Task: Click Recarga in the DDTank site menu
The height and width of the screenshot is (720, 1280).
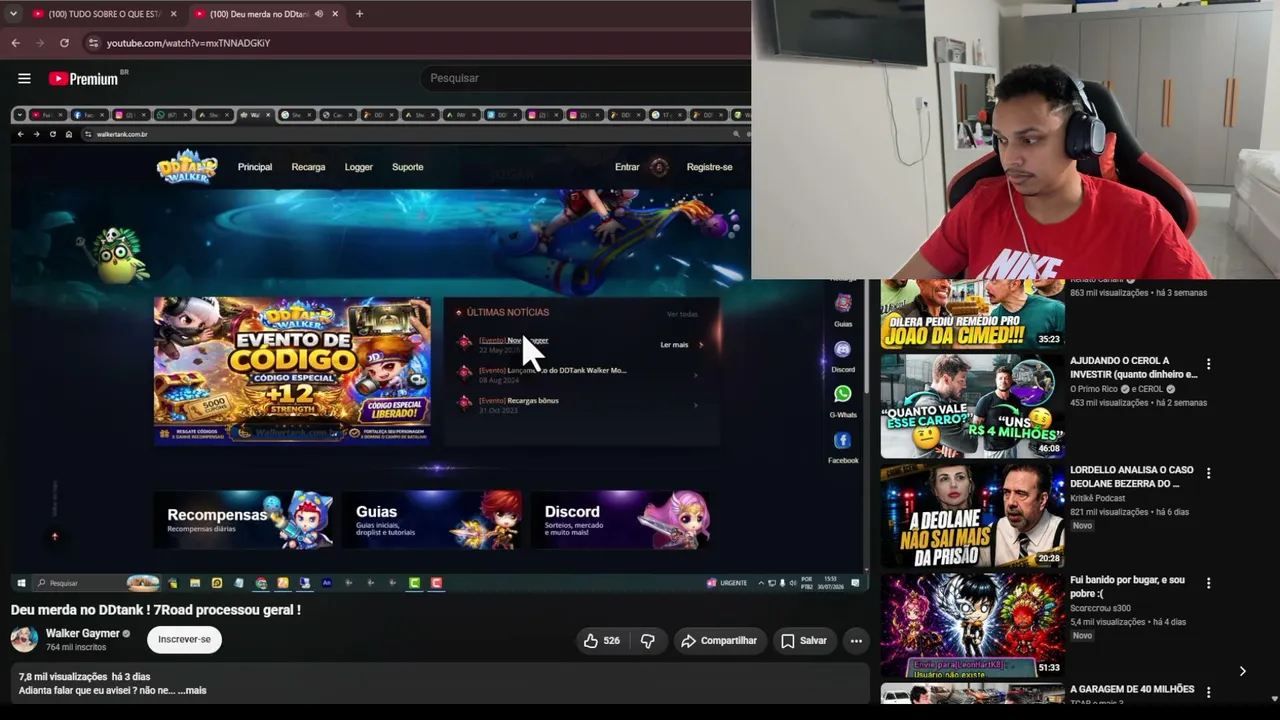Action: [x=308, y=167]
